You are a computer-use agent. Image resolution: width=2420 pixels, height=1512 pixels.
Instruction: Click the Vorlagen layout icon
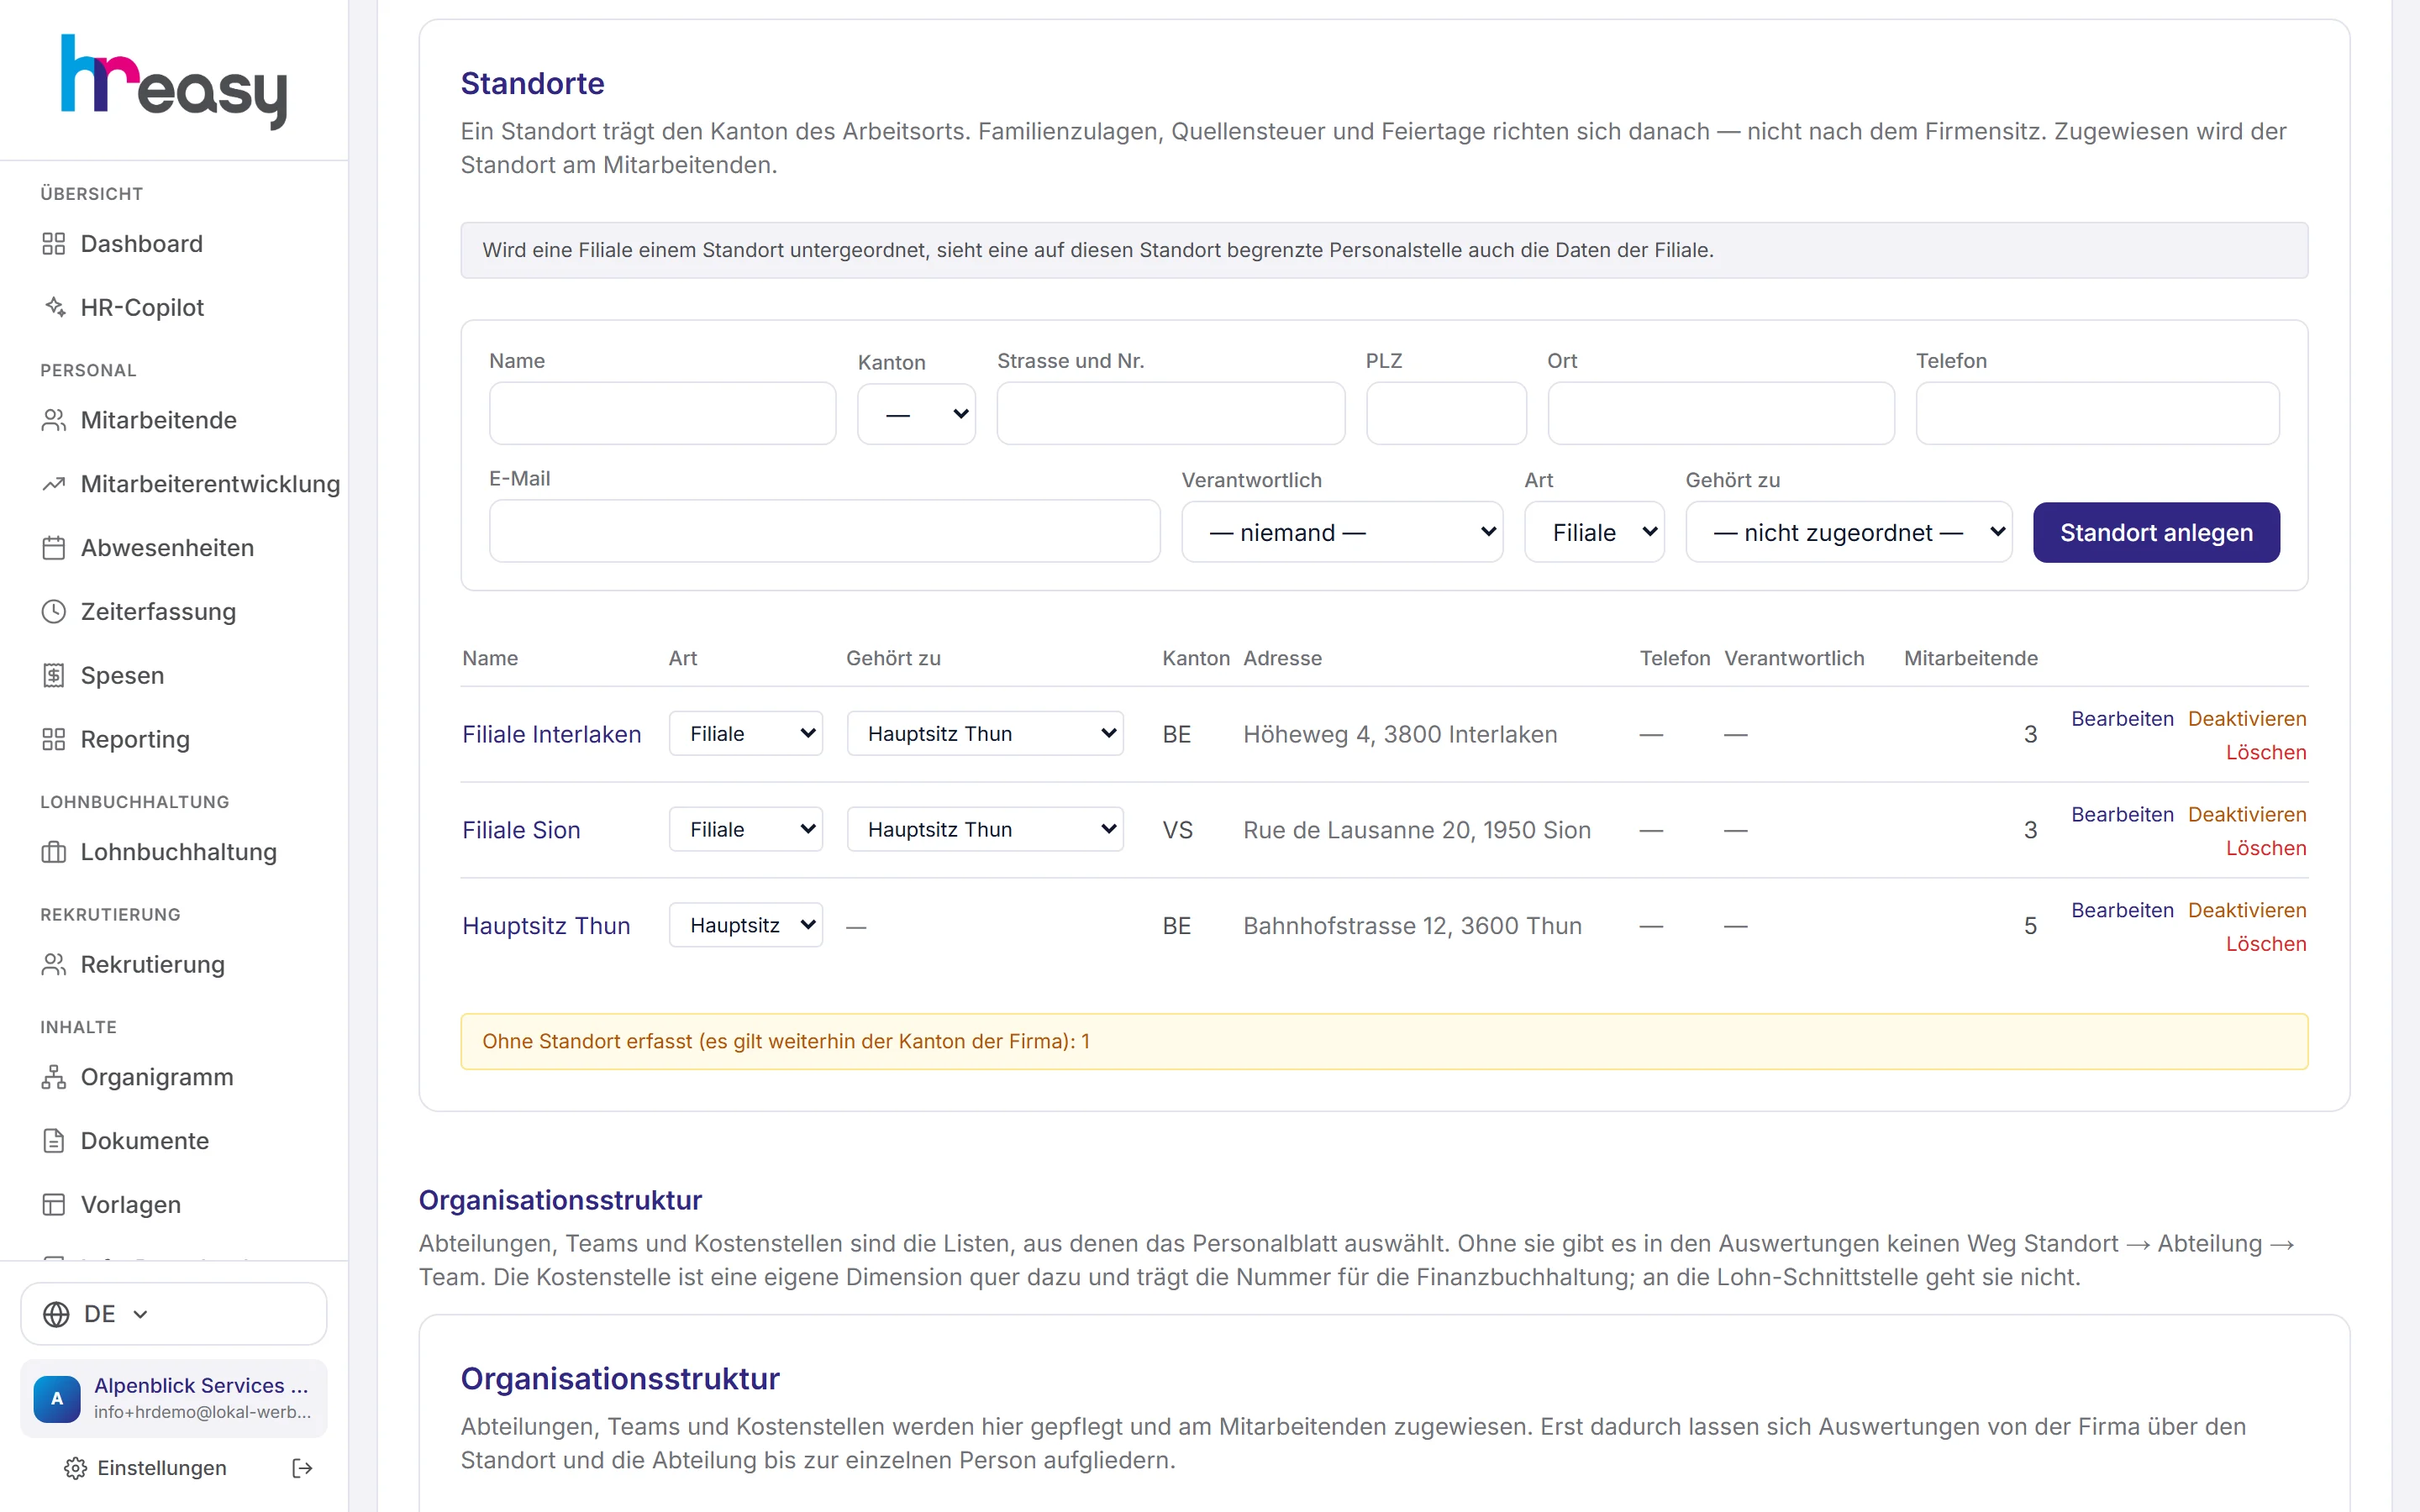coord(54,1204)
